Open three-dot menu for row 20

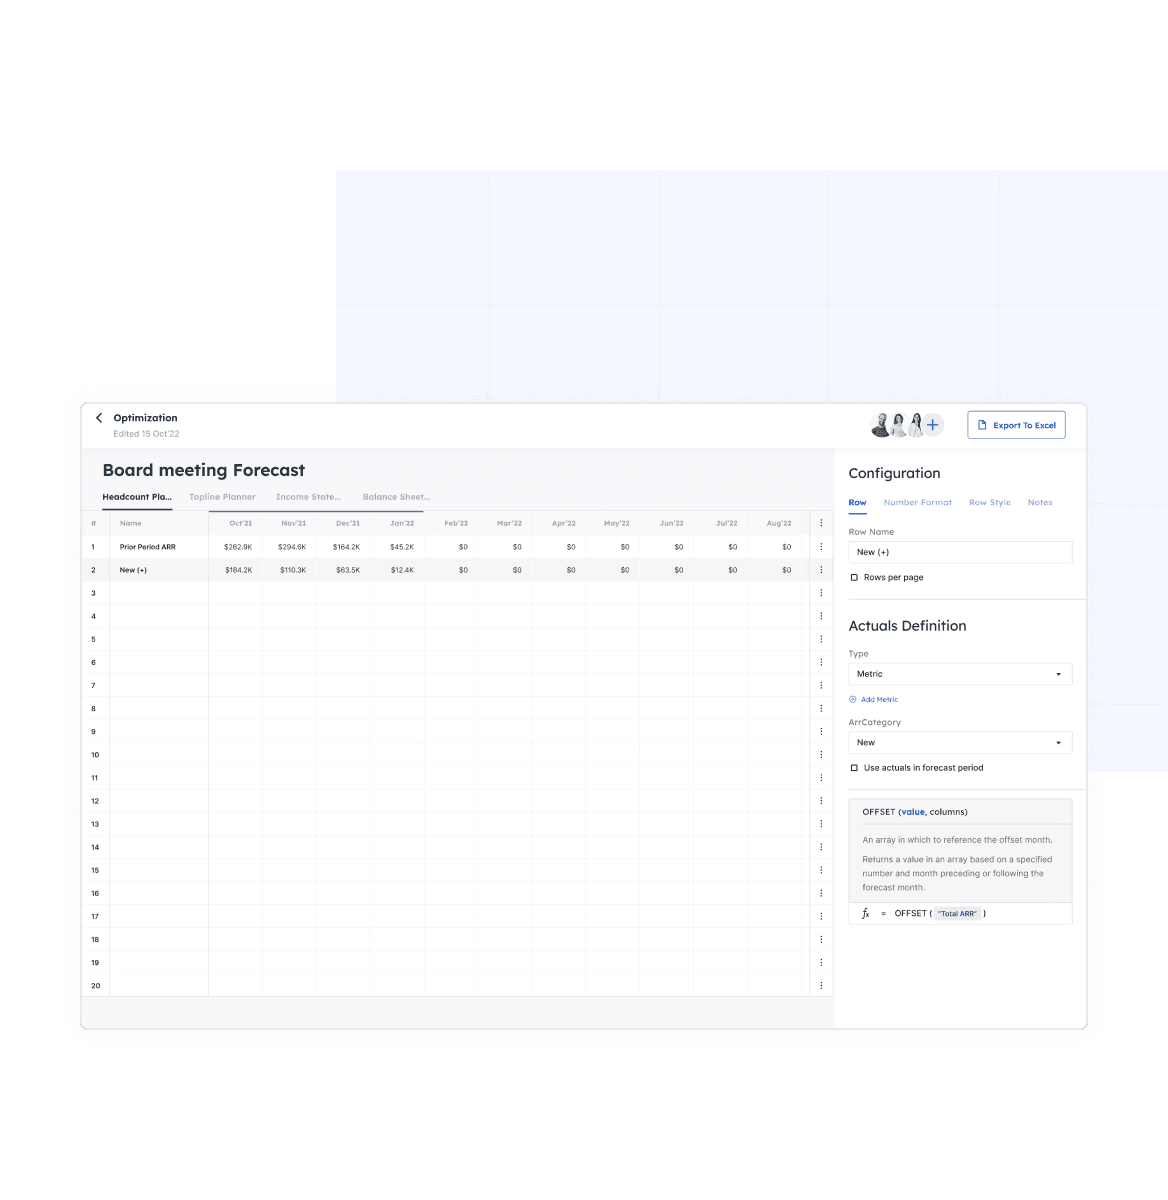[821, 985]
